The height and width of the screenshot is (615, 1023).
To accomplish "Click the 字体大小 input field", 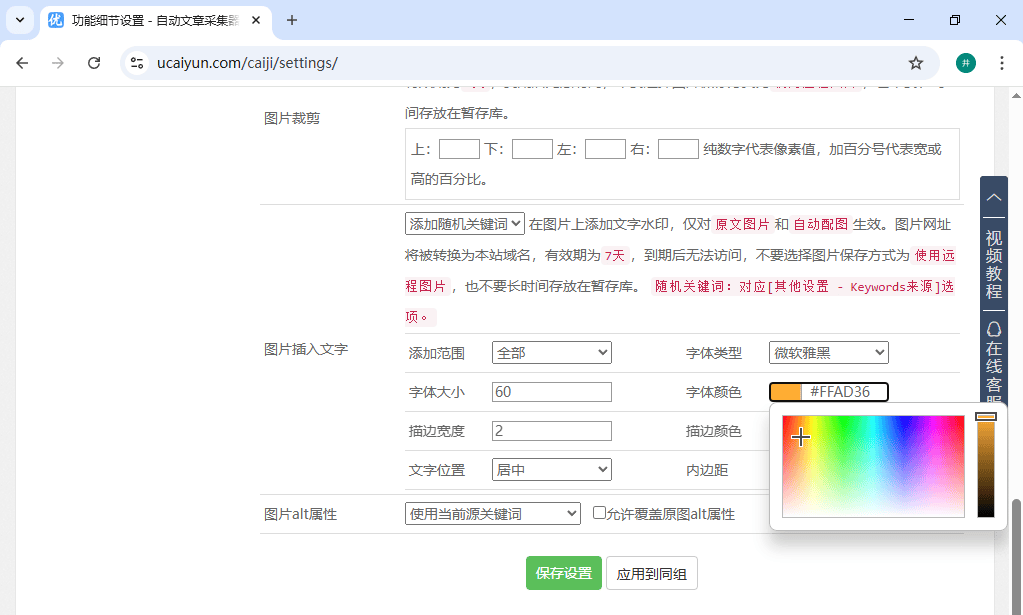I will point(551,392).
